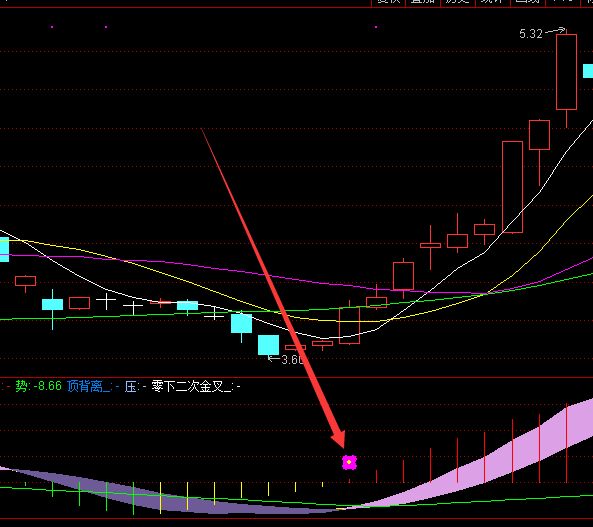This screenshot has height=527, width=593.
Task: Select the large red candle on the green line
Action: (349, 325)
